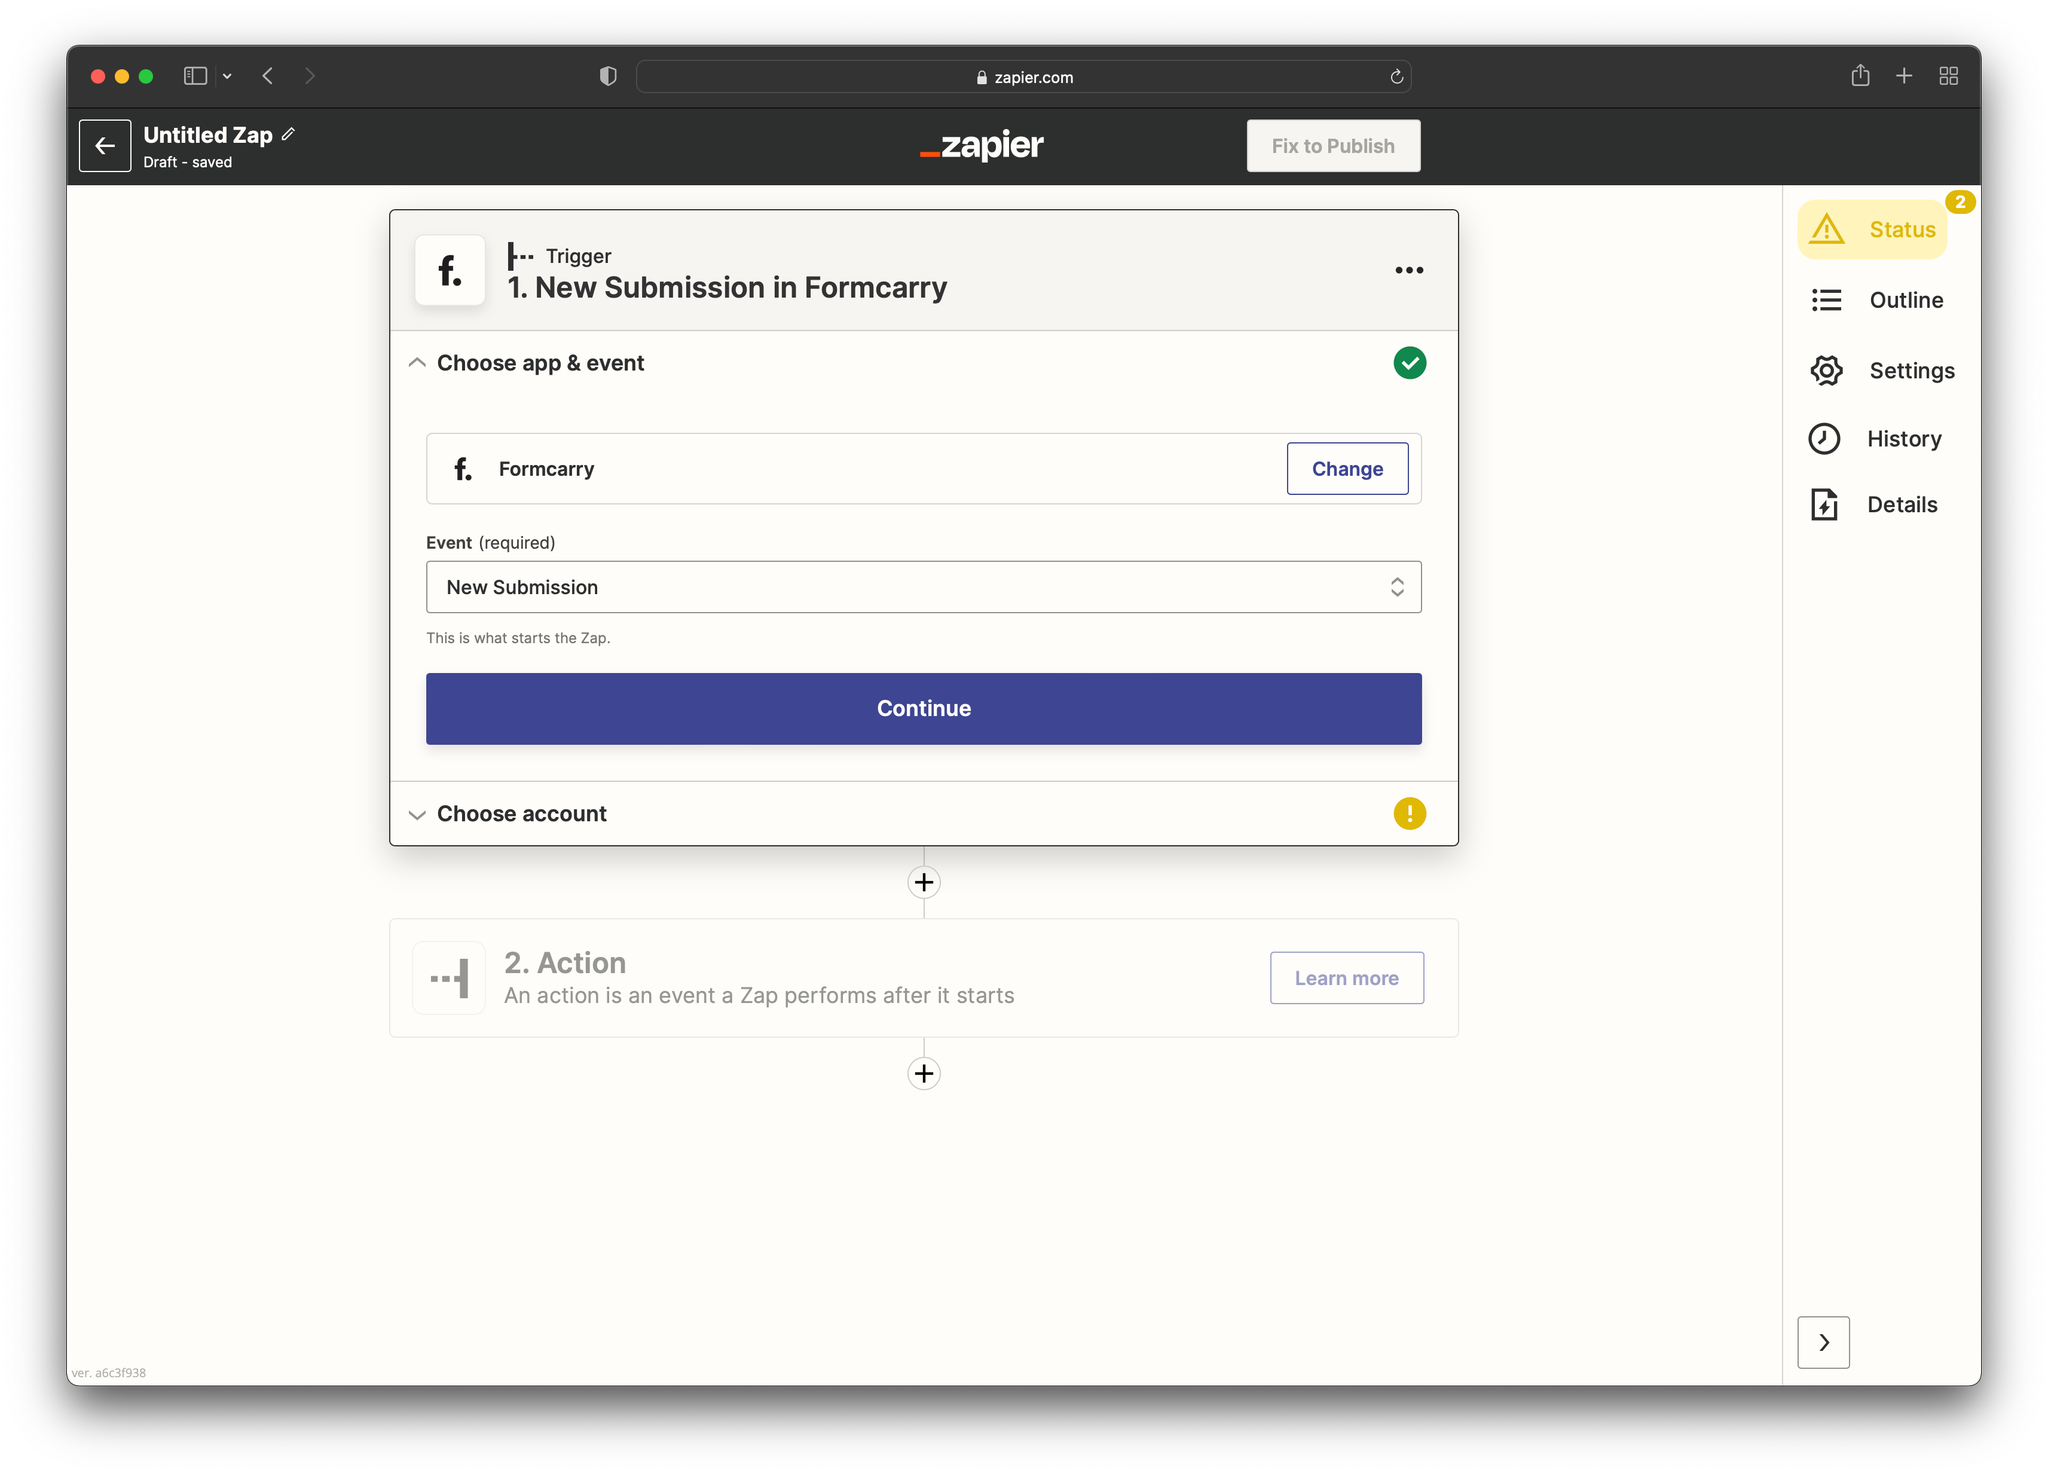Go back a page in Safari
The height and width of the screenshot is (1474, 2048).
(x=268, y=76)
